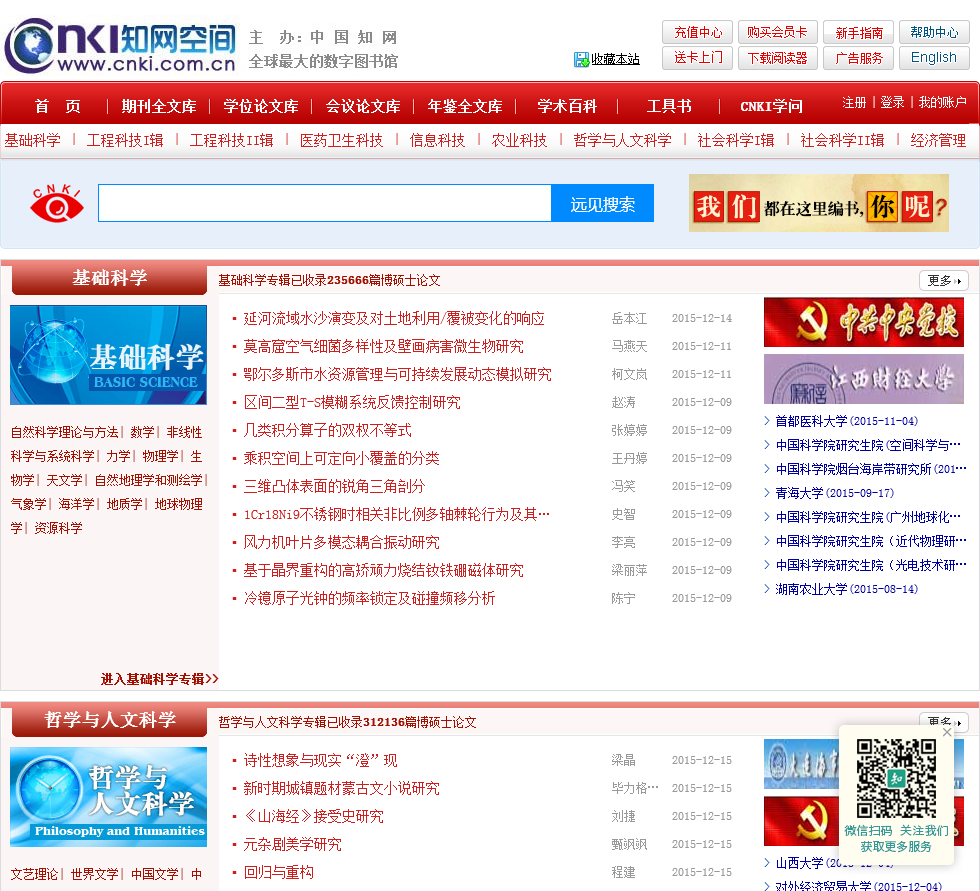Open 湖南农业大学 (2015-08-14) link
The width and height of the screenshot is (980, 891).
pos(846,589)
